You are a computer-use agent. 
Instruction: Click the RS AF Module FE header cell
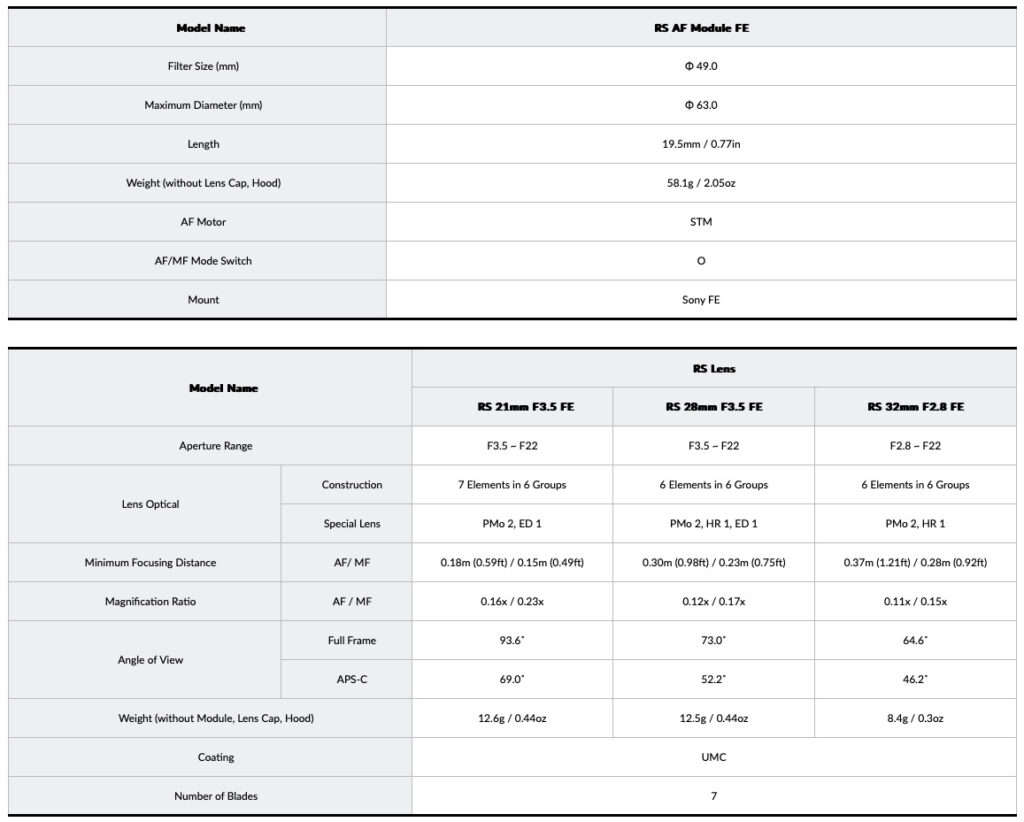(x=700, y=28)
